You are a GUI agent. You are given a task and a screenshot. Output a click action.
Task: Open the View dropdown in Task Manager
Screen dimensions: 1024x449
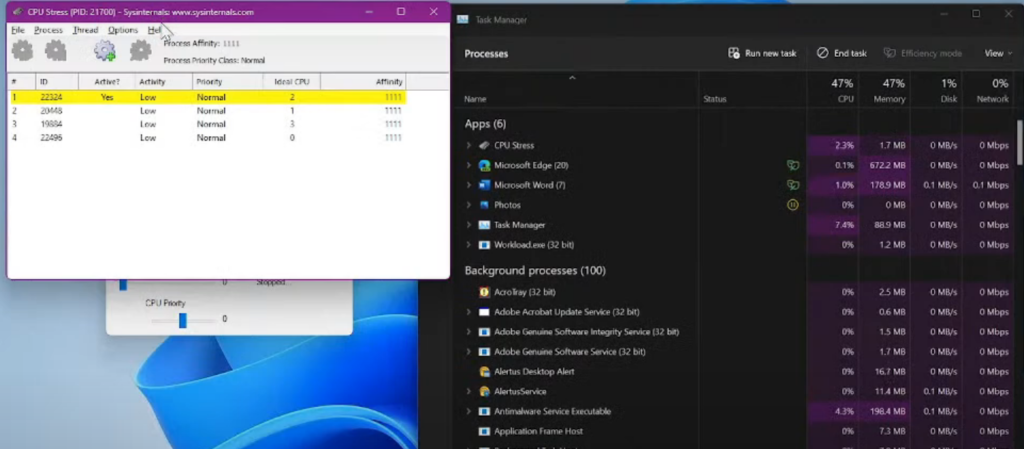(x=998, y=54)
